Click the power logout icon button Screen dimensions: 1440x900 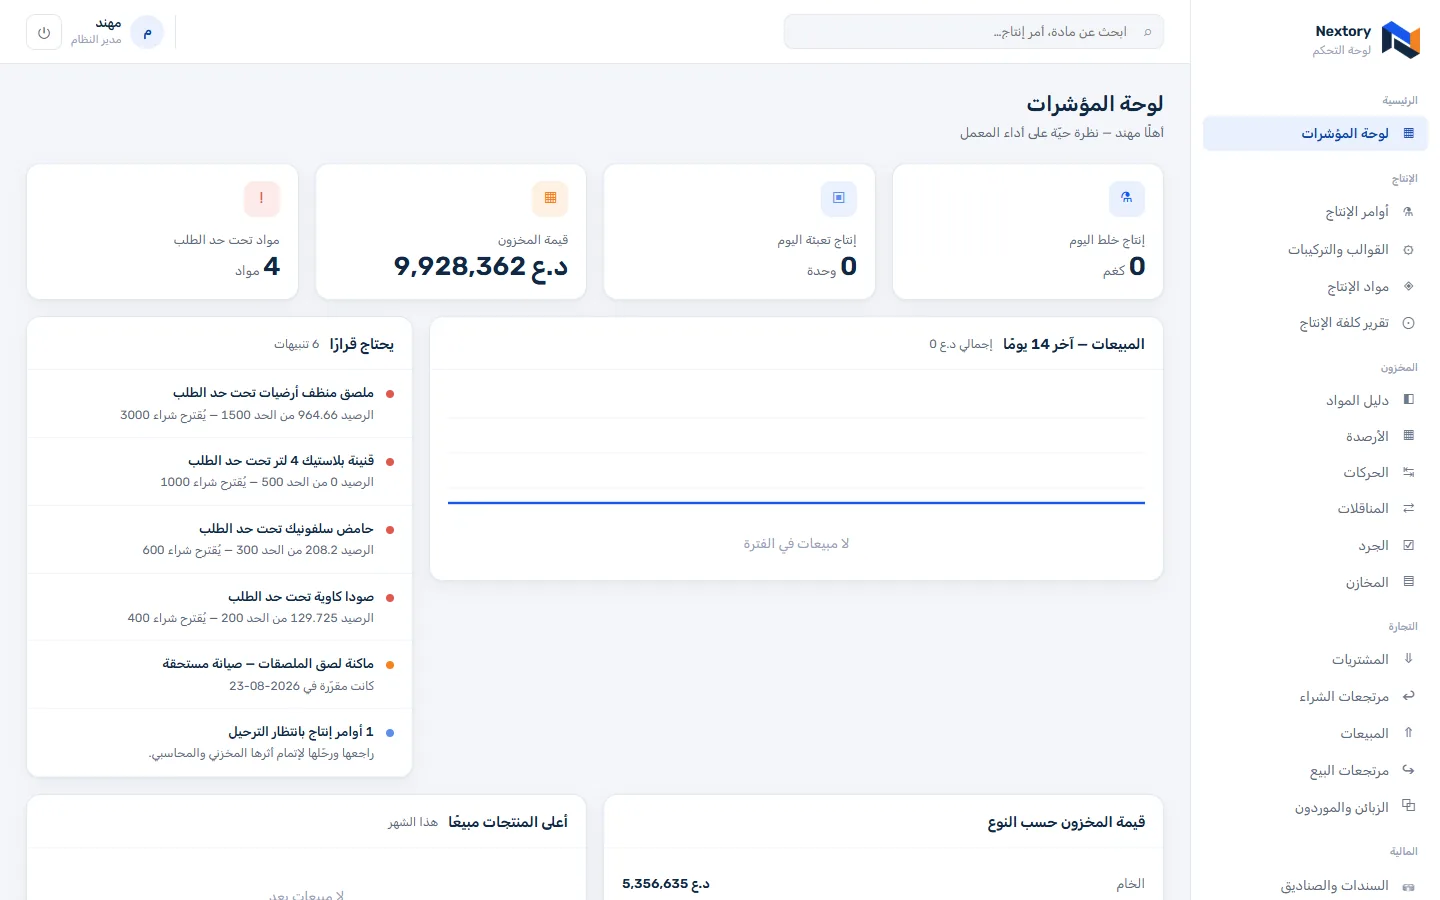pos(44,32)
